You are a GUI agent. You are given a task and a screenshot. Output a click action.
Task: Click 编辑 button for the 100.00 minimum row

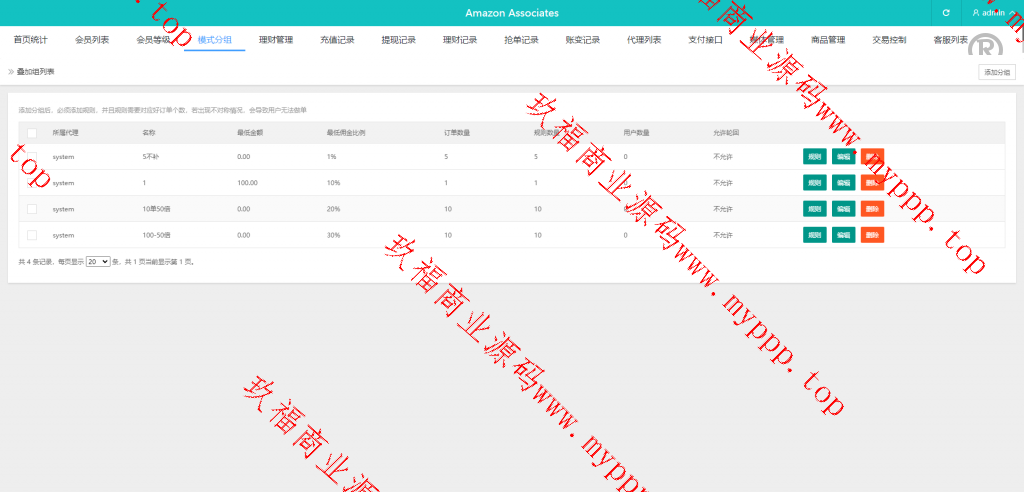pyautogui.click(x=843, y=183)
